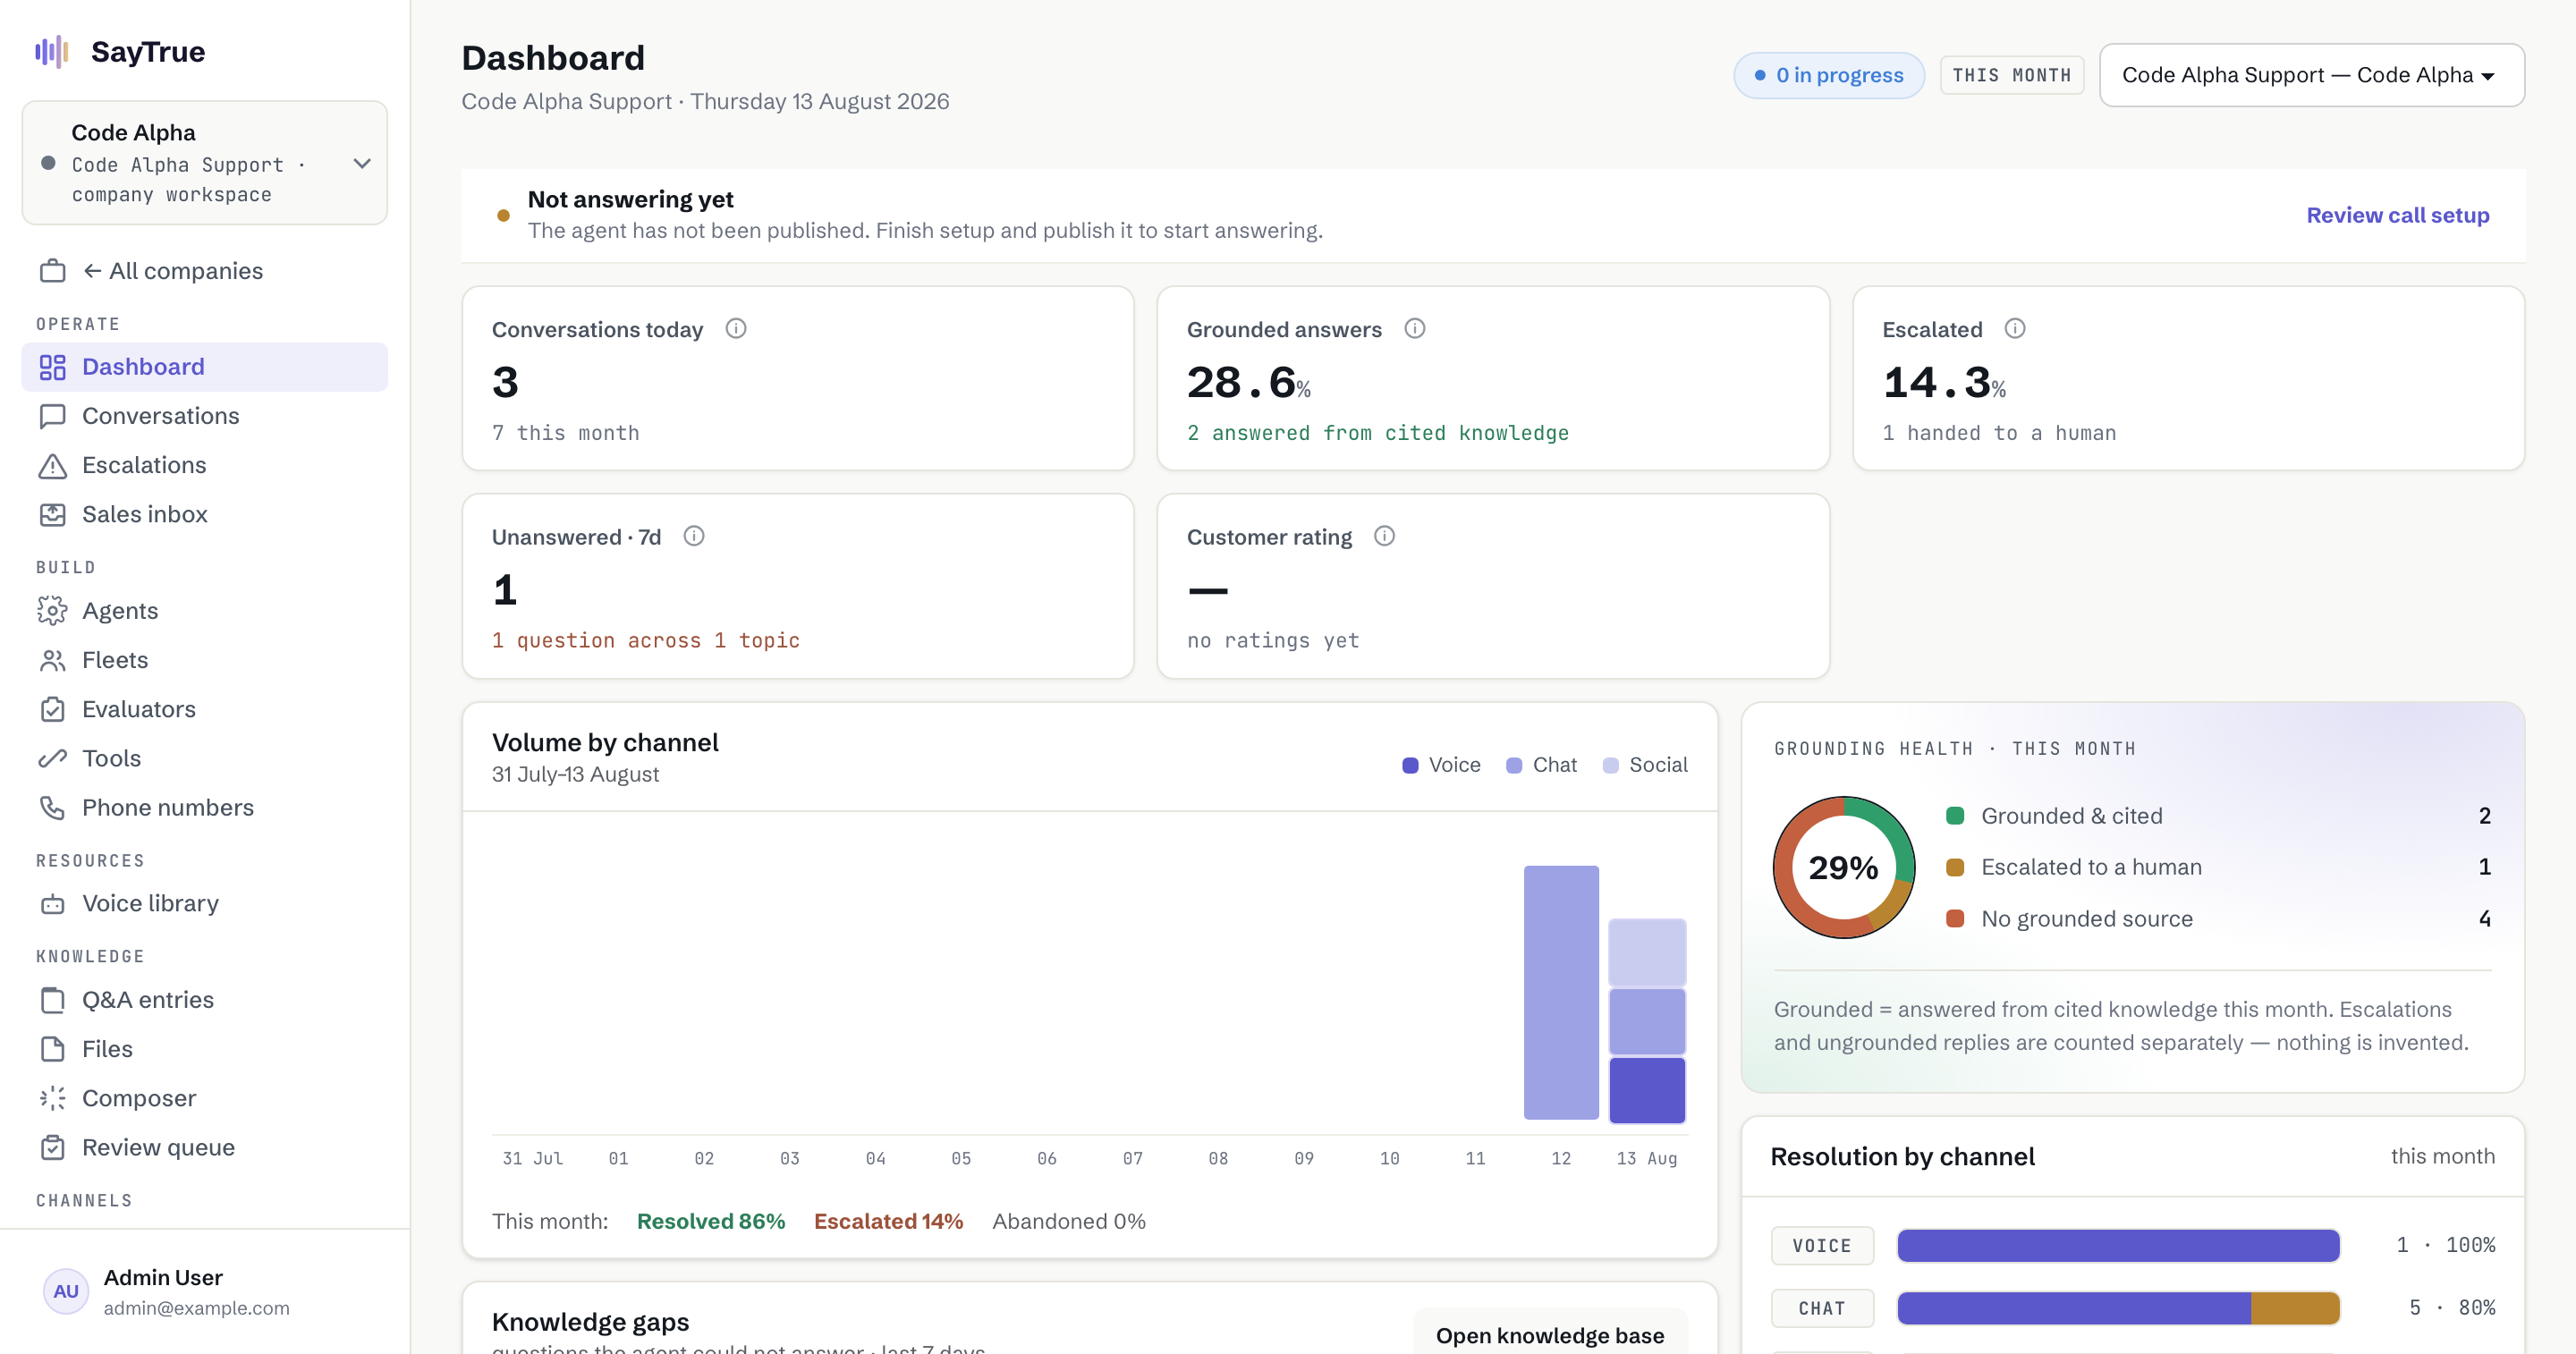Open the Dashboard menu item
Screen dimensions: 2576x1354
[205, 367]
